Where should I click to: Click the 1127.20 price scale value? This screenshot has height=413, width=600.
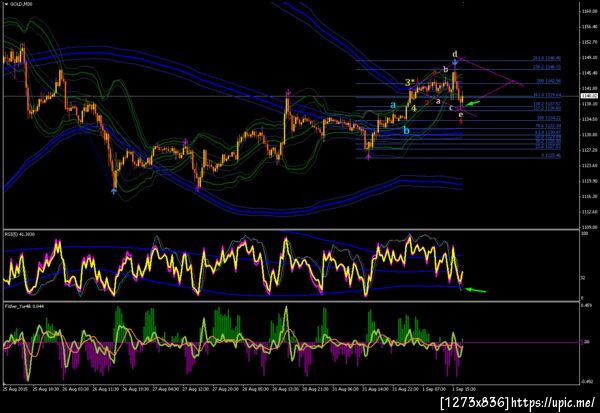pyautogui.click(x=589, y=150)
